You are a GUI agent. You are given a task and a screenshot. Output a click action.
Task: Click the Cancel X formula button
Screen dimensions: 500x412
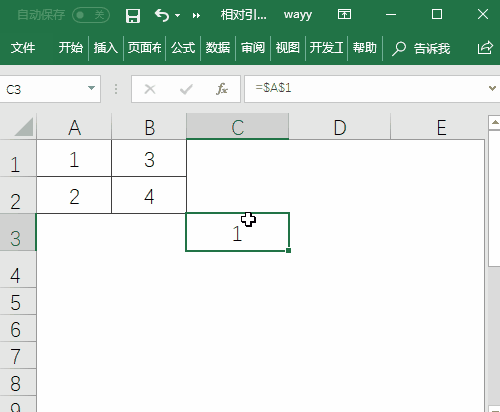[150, 89]
